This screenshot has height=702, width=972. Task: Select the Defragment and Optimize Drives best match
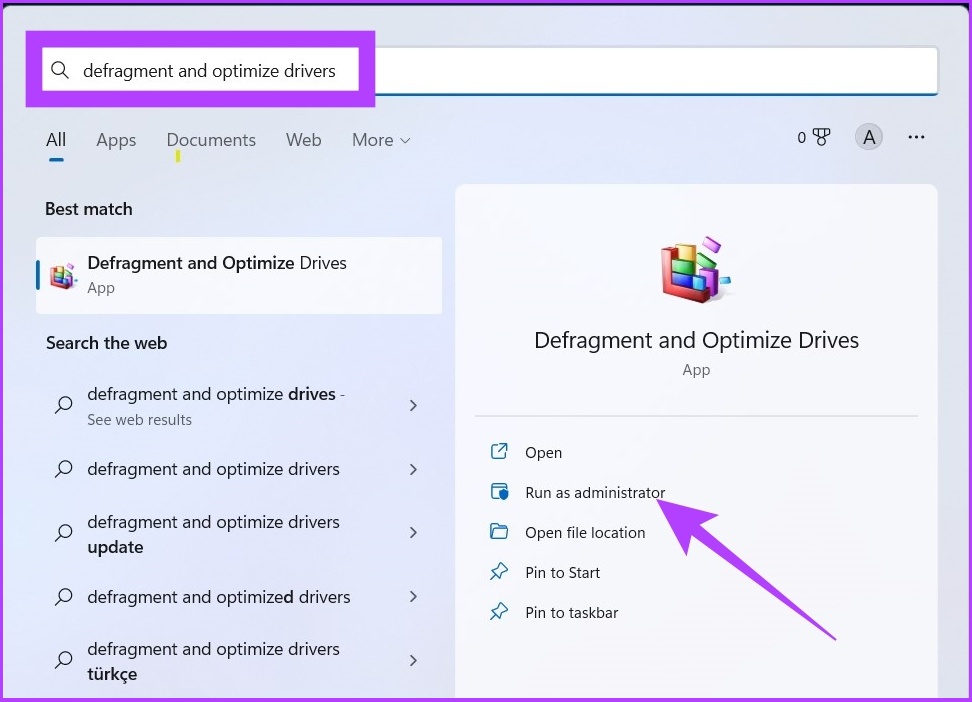(238, 274)
